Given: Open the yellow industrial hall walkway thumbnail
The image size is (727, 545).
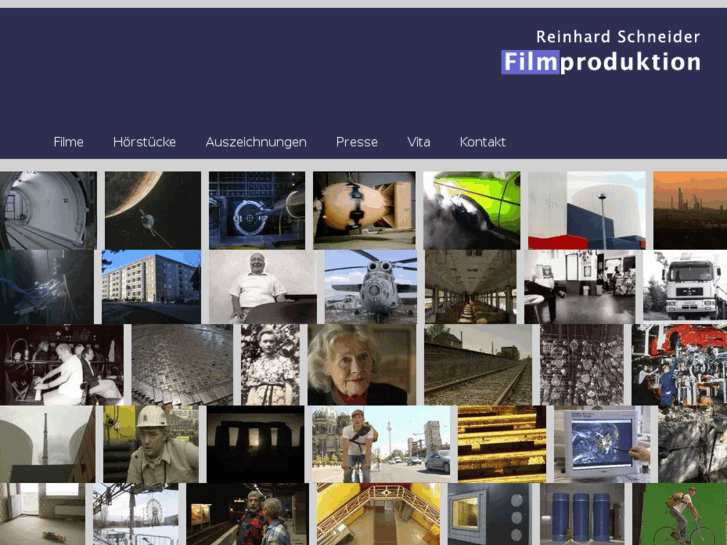Looking at the screenshot, I should click(378, 514).
